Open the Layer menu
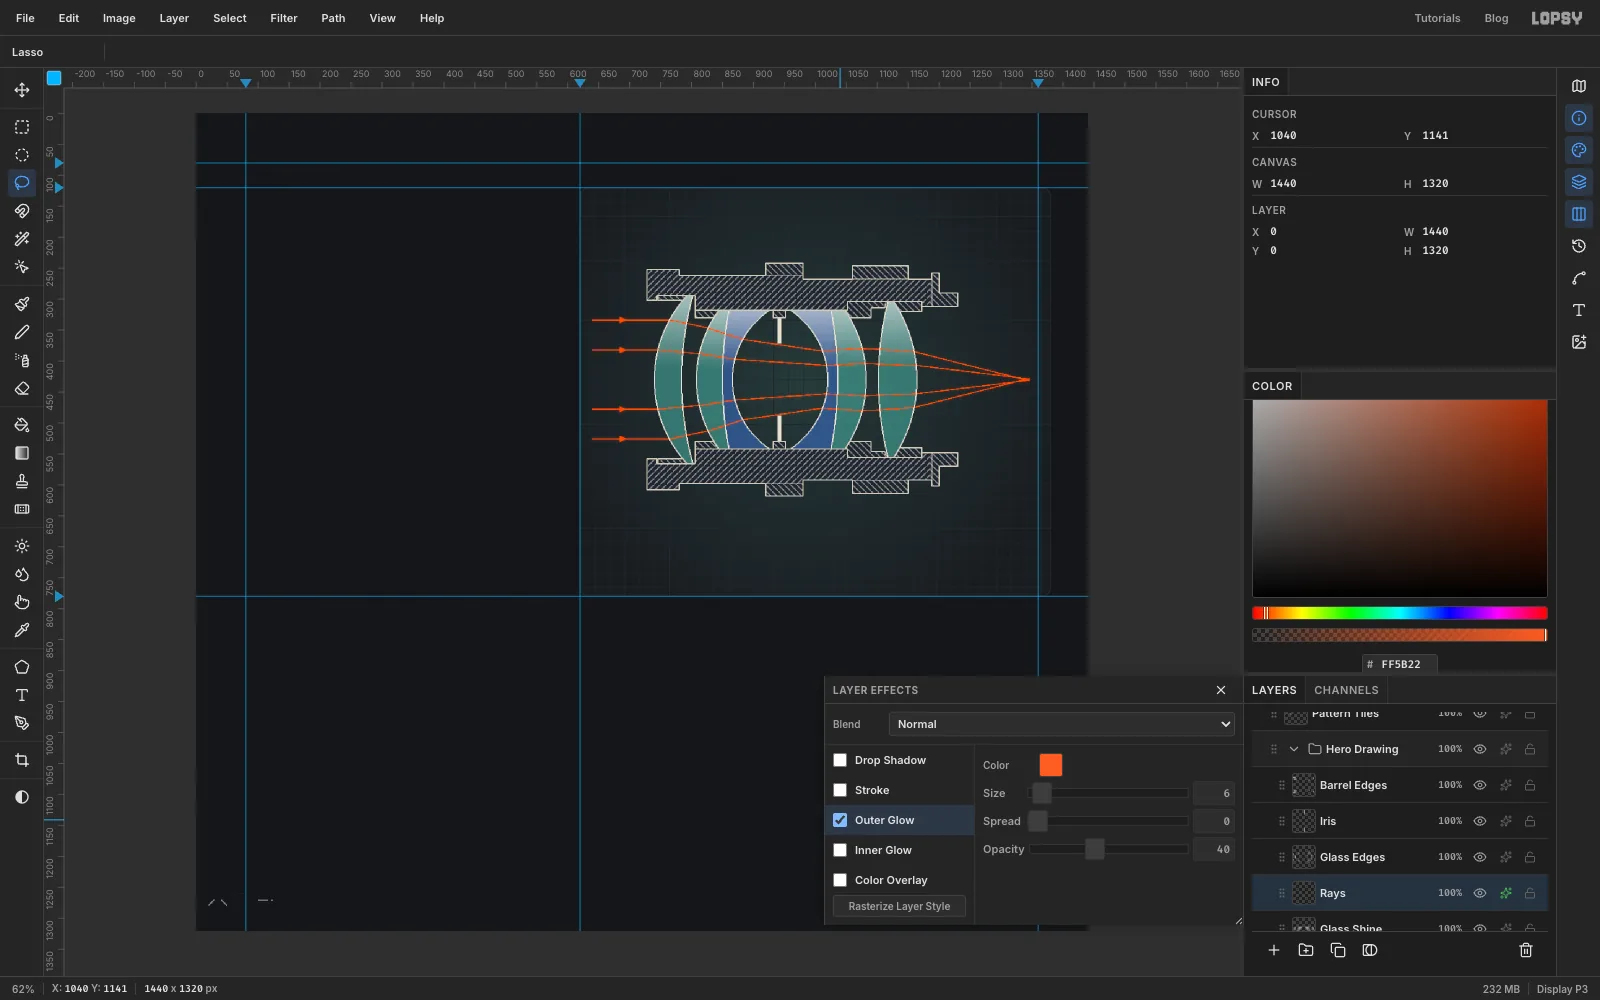The width and height of the screenshot is (1600, 1000). coord(174,18)
